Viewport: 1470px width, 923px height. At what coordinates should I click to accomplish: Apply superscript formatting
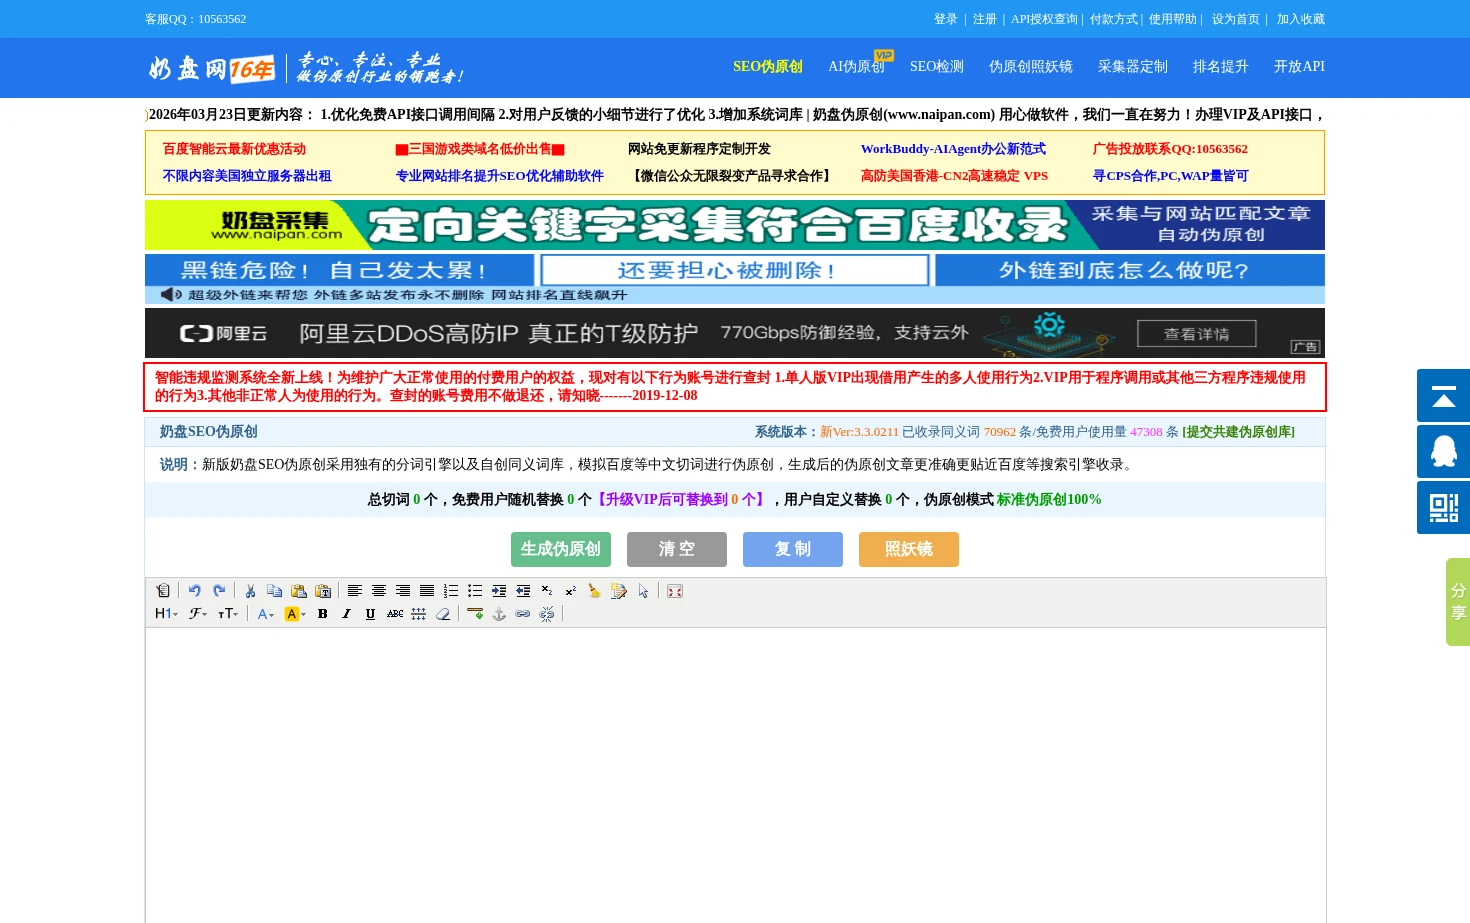(x=571, y=591)
